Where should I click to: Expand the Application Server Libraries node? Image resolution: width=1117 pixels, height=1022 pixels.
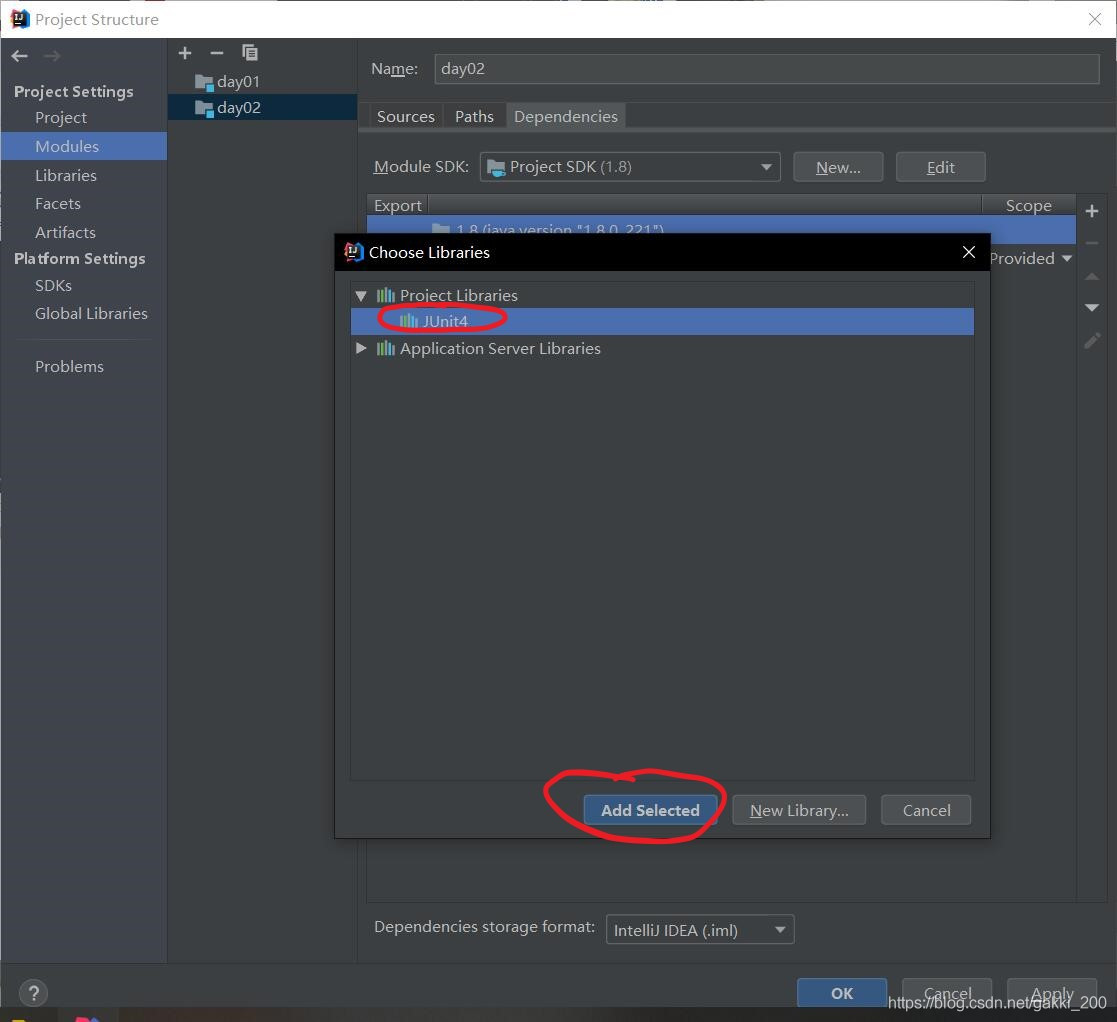(361, 348)
